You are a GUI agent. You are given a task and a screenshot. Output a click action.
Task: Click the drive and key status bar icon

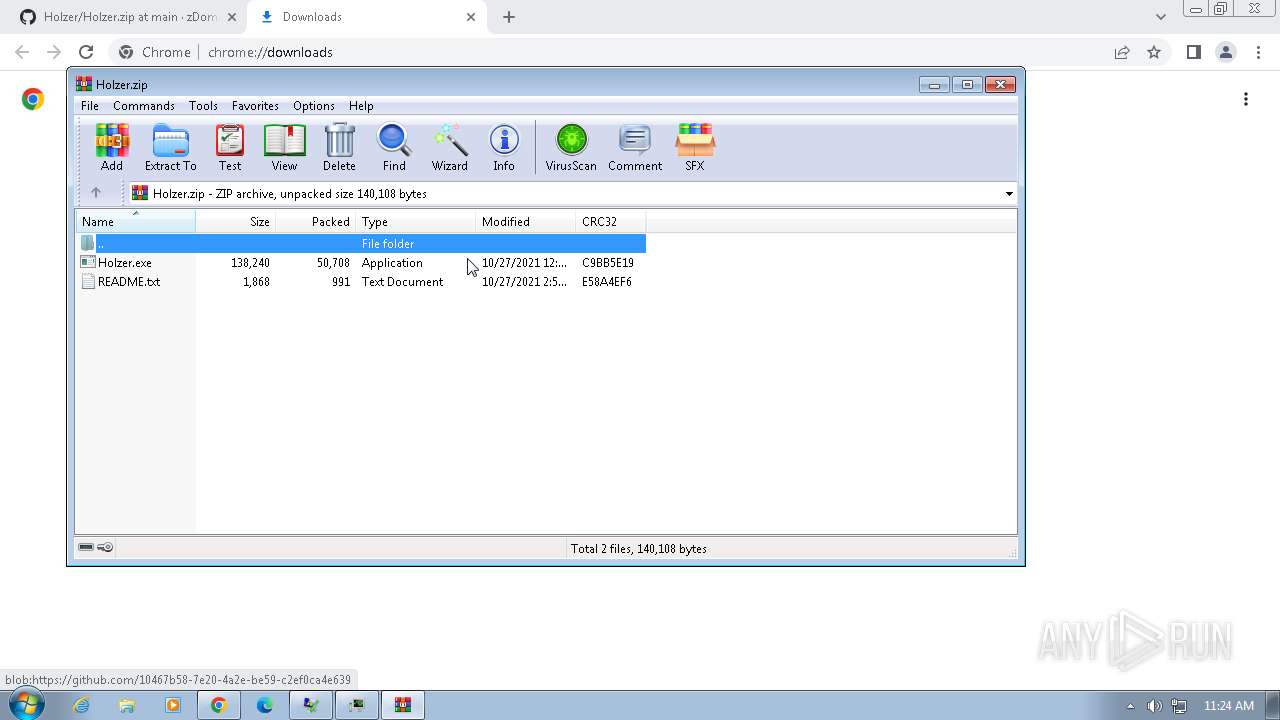(96, 548)
